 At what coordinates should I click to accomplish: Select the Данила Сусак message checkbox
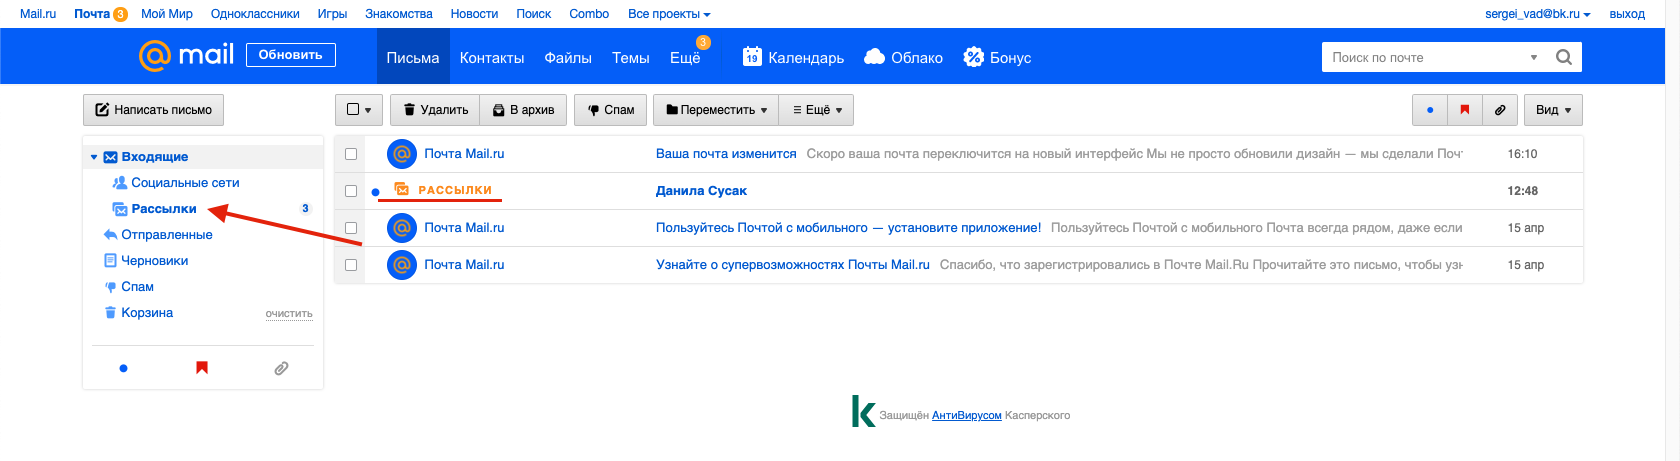(x=351, y=191)
